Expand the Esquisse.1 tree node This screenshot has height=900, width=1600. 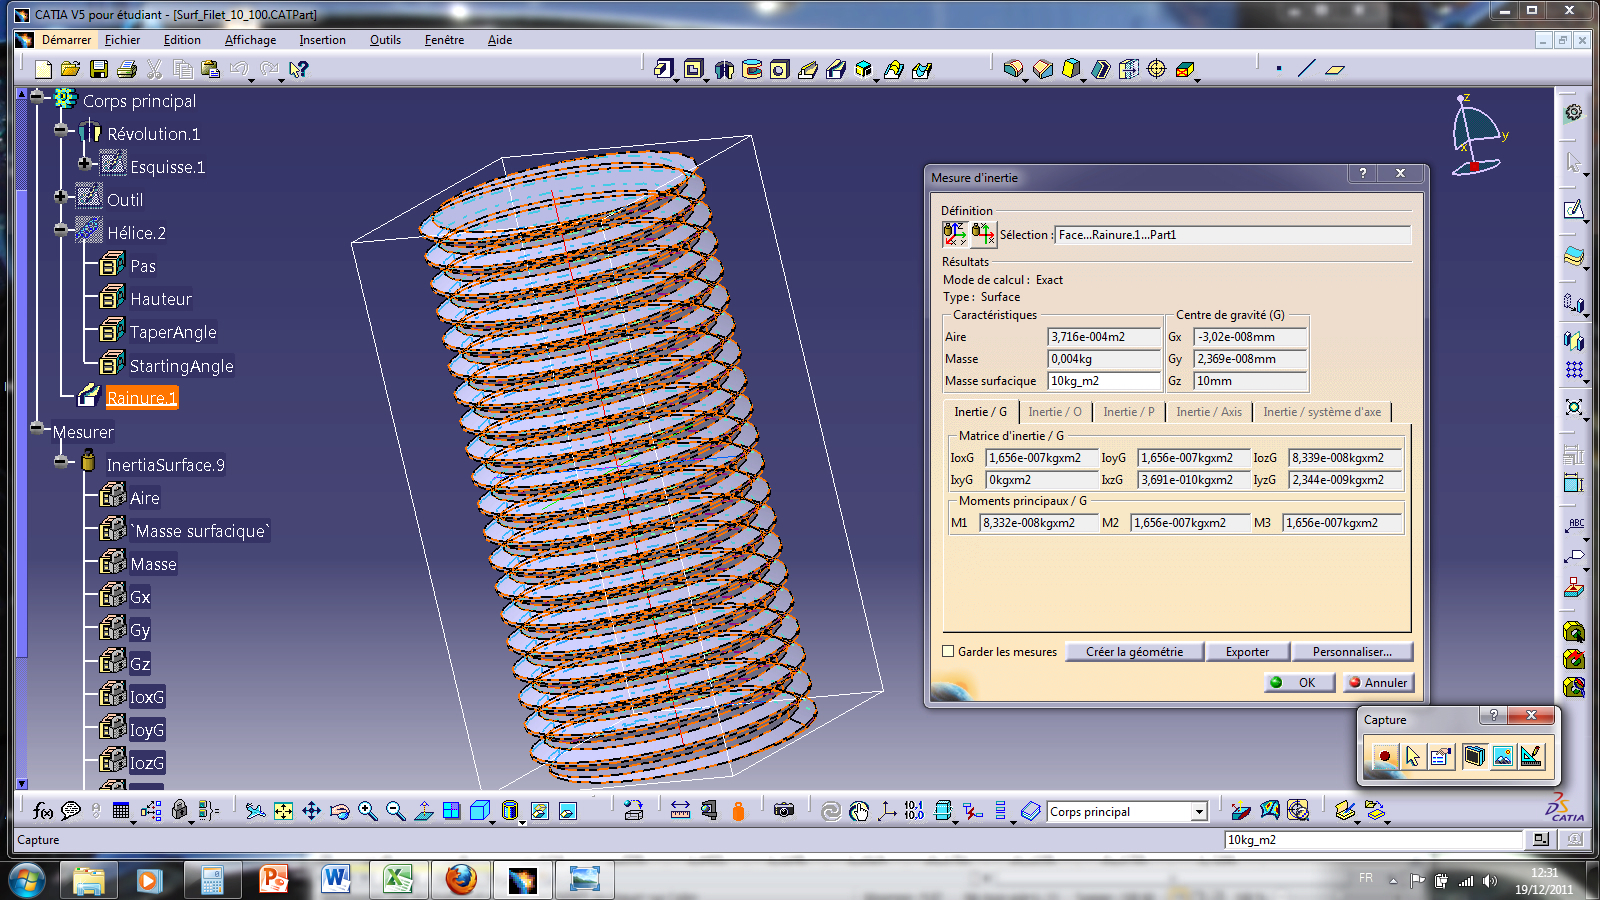[x=84, y=164]
